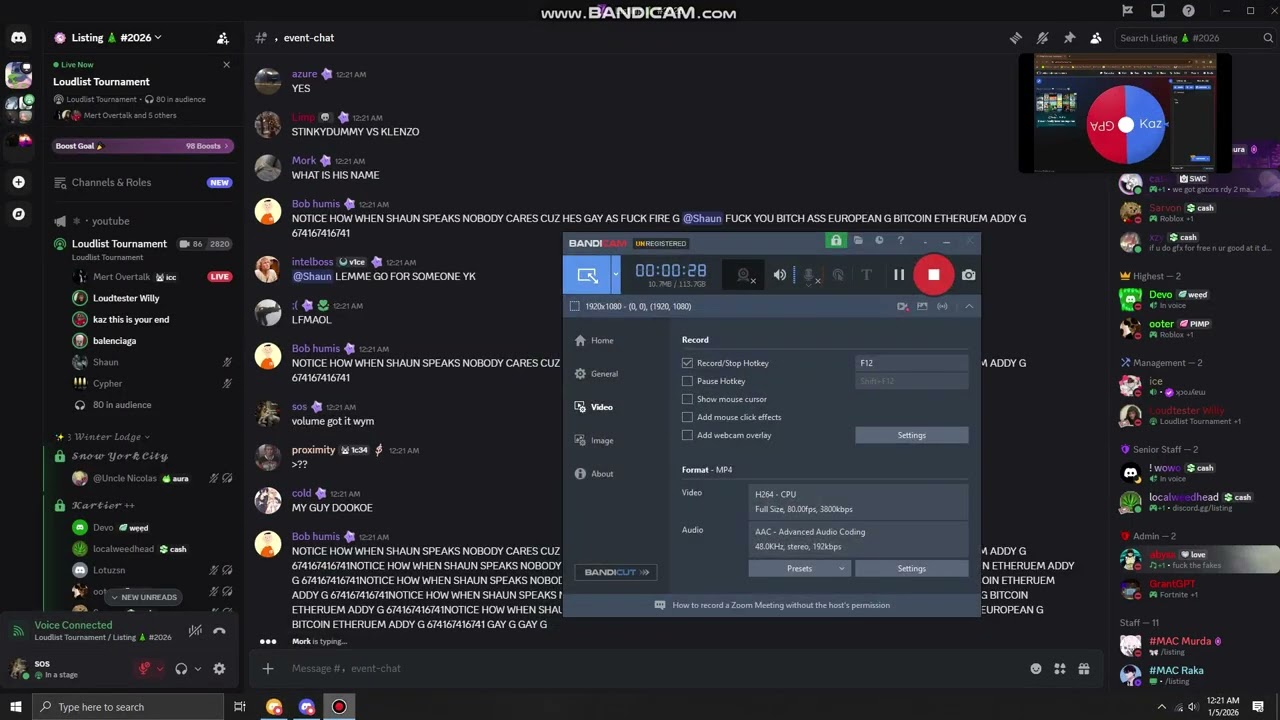Open the Boost Goal 98 Boosts bar

tap(143, 146)
